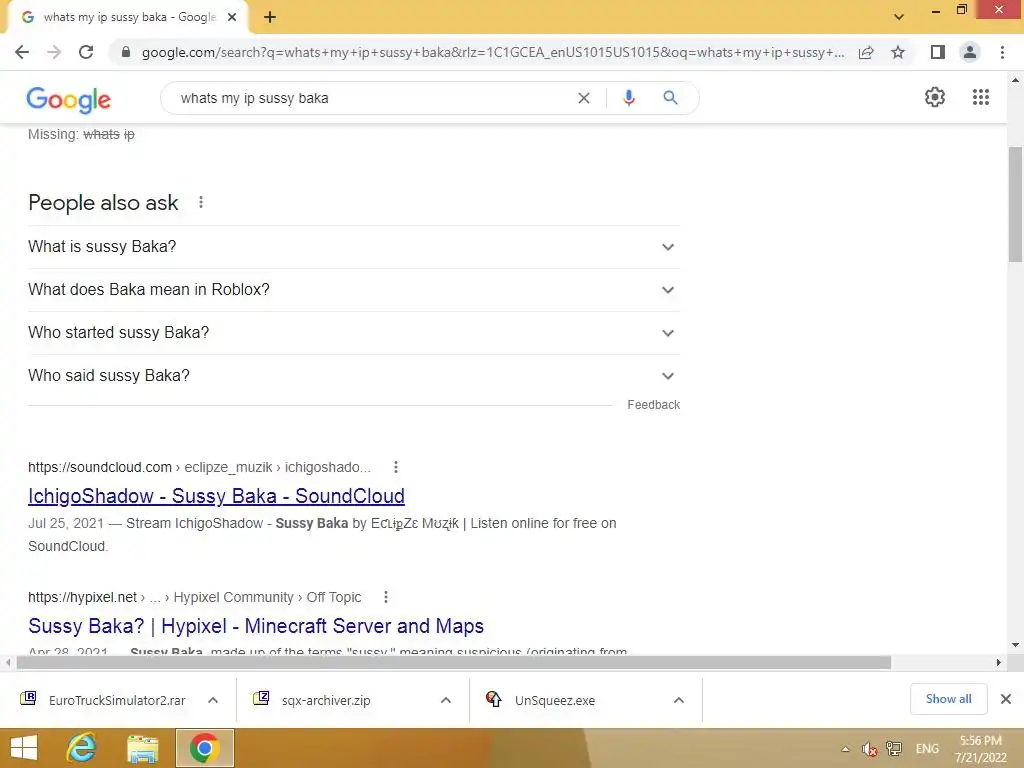Screen dimensions: 1024x768
Task: Share this page icon in address bar
Action: tap(866, 52)
